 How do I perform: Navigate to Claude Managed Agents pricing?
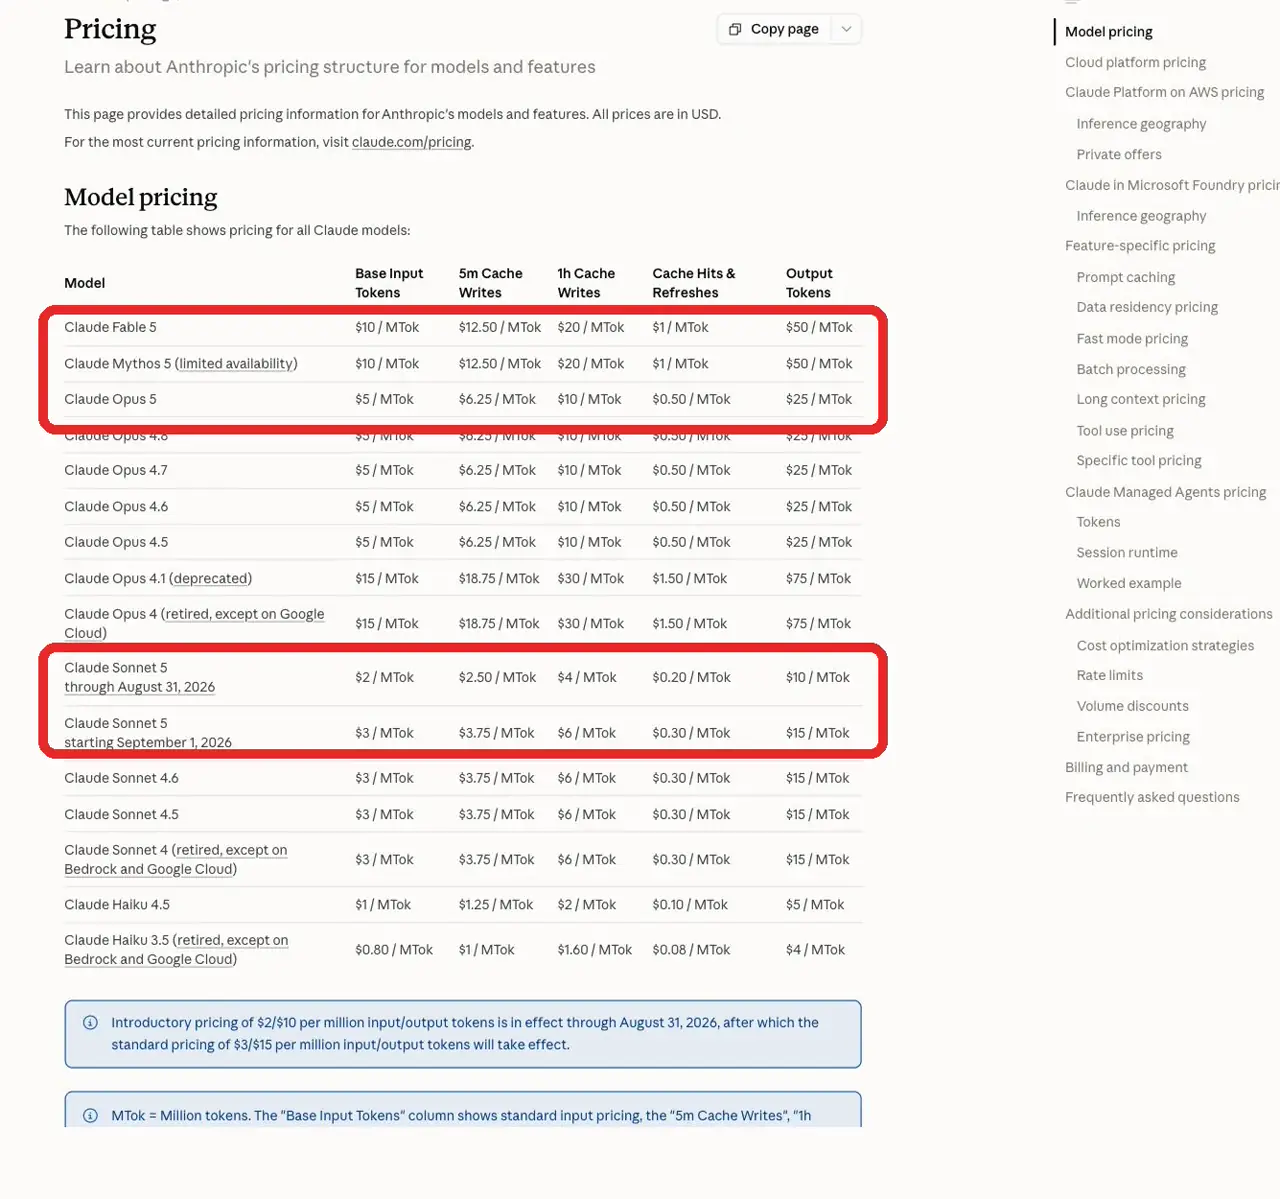pyautogui.click(x=1165, y=492)
